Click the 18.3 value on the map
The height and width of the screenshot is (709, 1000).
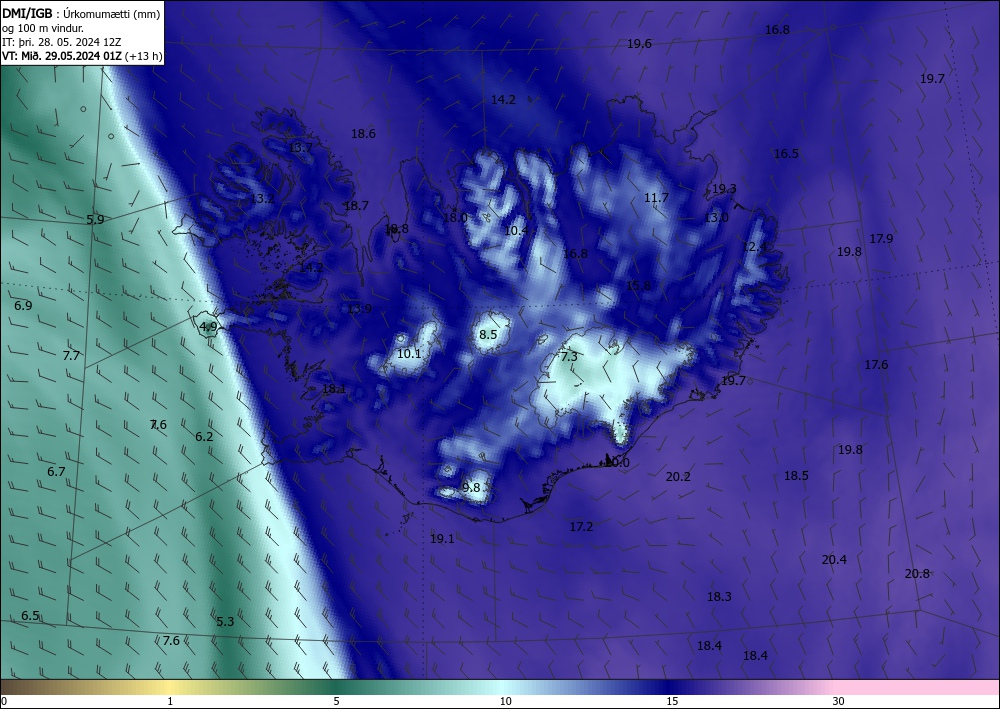point(719,597)
